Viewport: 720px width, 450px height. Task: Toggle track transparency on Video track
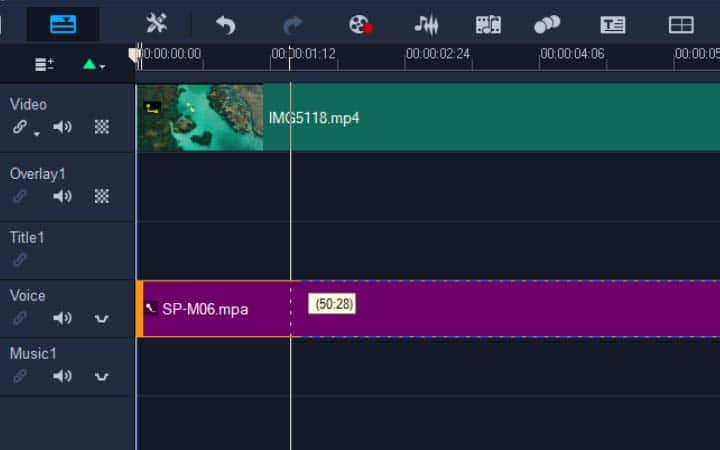pos(101,126)
